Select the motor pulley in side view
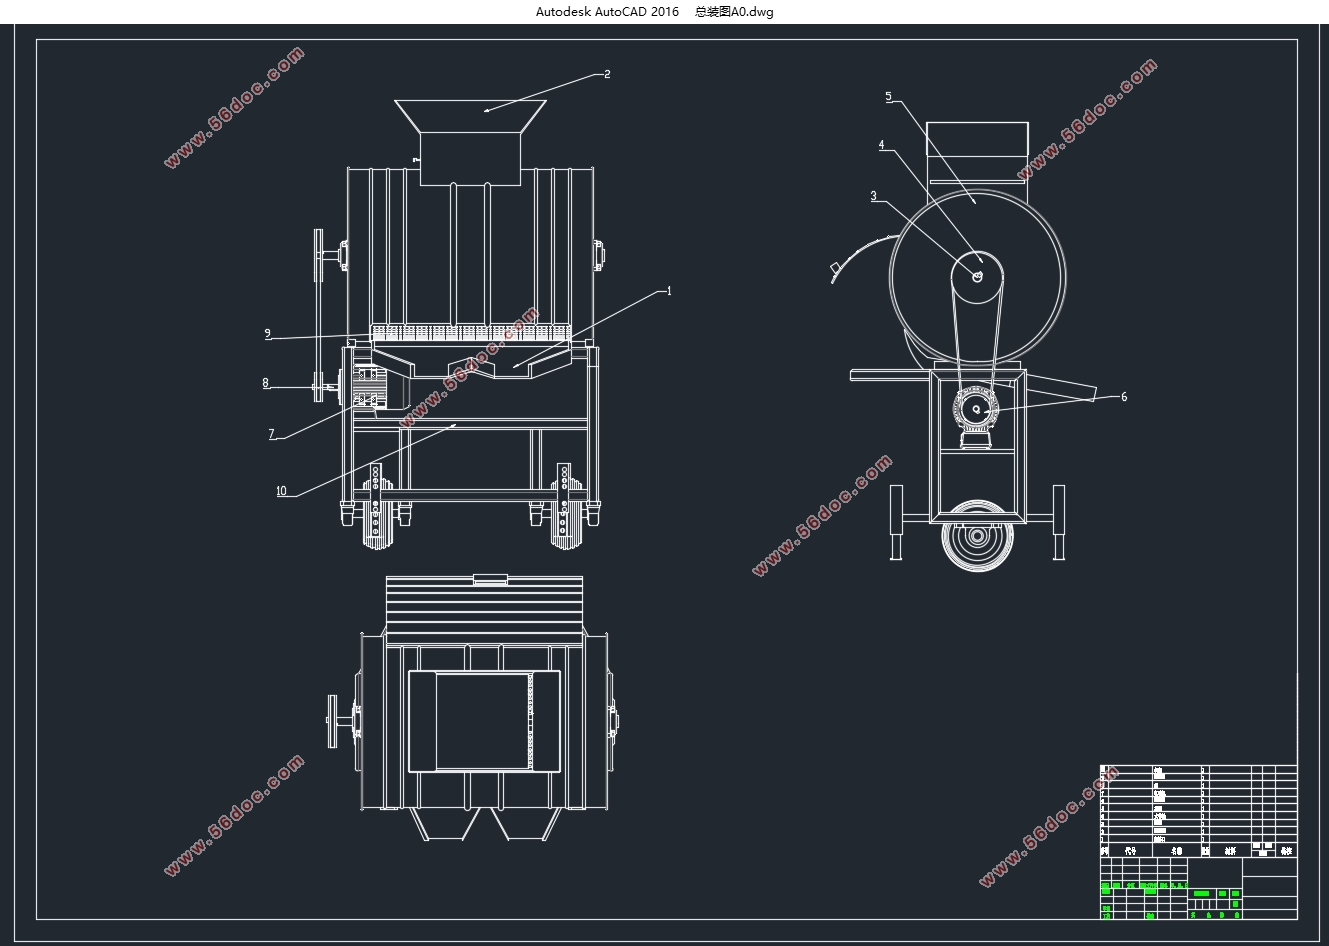Image resolution: width=1329 pixels, height=946 pixels. (x=976, y=410)
